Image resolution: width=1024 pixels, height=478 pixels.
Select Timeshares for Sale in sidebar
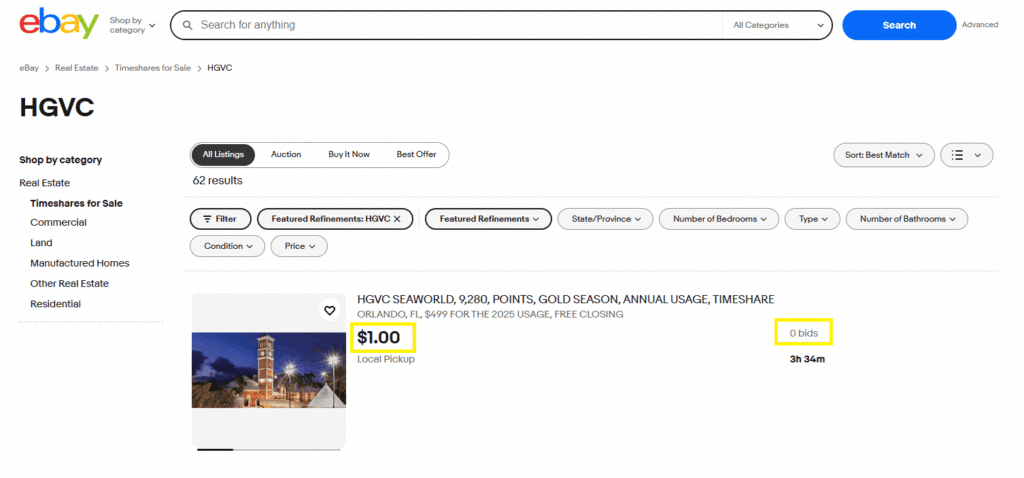point(76,203)
